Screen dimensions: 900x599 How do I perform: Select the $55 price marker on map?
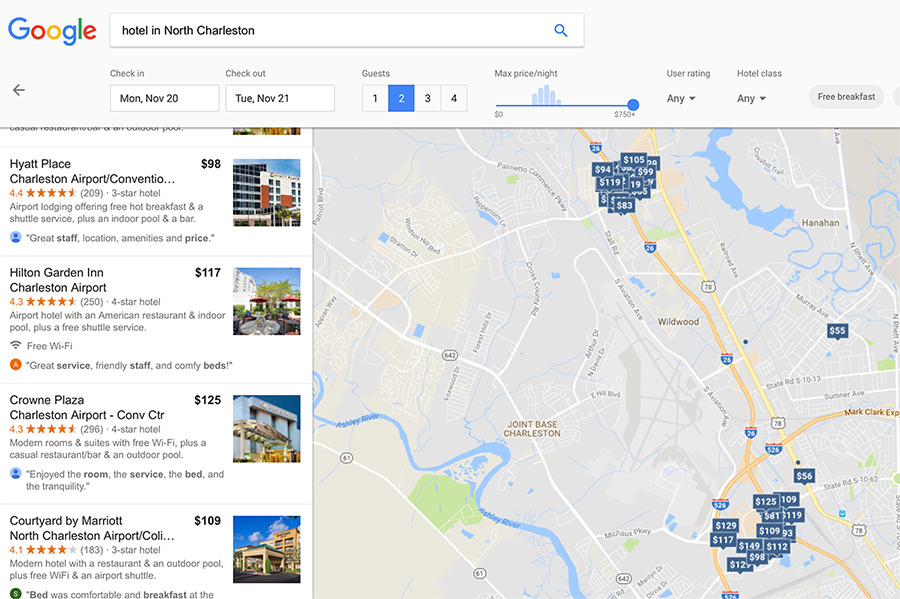pos(837,330)
